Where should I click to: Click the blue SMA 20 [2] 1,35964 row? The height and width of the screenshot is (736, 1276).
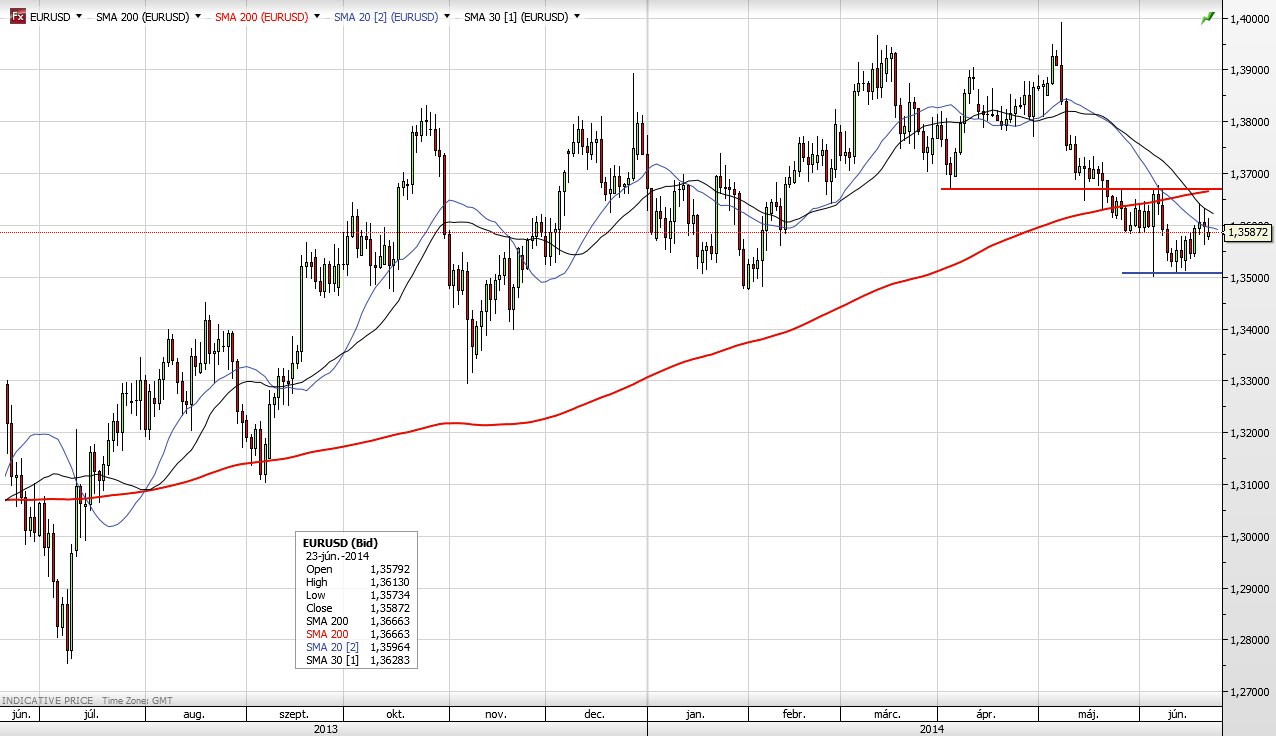pyautogui.click(x=358, y=647)
